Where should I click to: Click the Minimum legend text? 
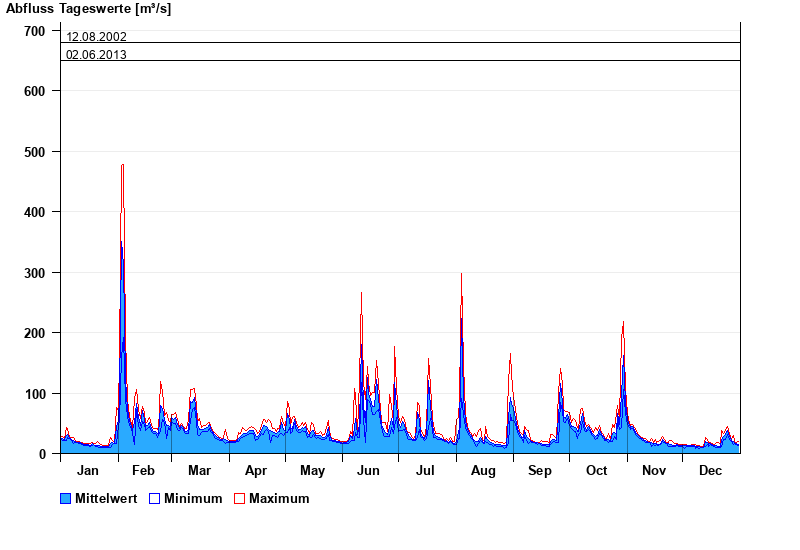pos(193,499)
